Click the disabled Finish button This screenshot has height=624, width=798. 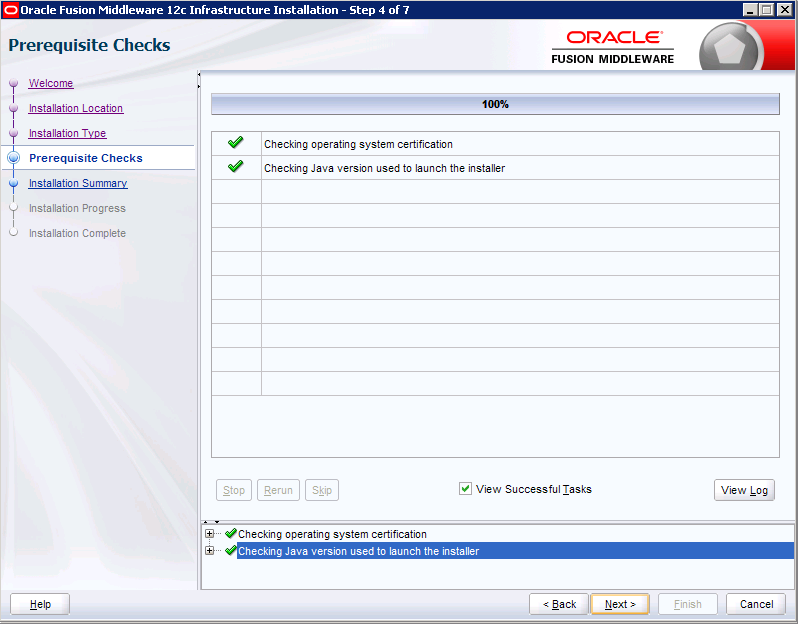tap(688, 604)
